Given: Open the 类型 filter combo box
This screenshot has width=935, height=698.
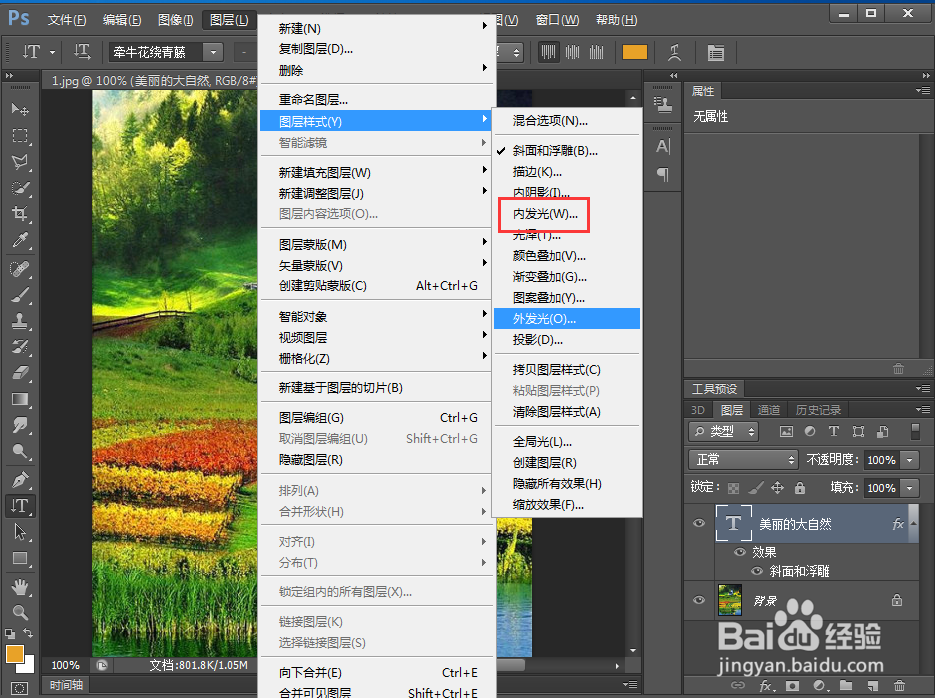Looking at the screenshot, I should pyautogui.click(x=723, y=431).
